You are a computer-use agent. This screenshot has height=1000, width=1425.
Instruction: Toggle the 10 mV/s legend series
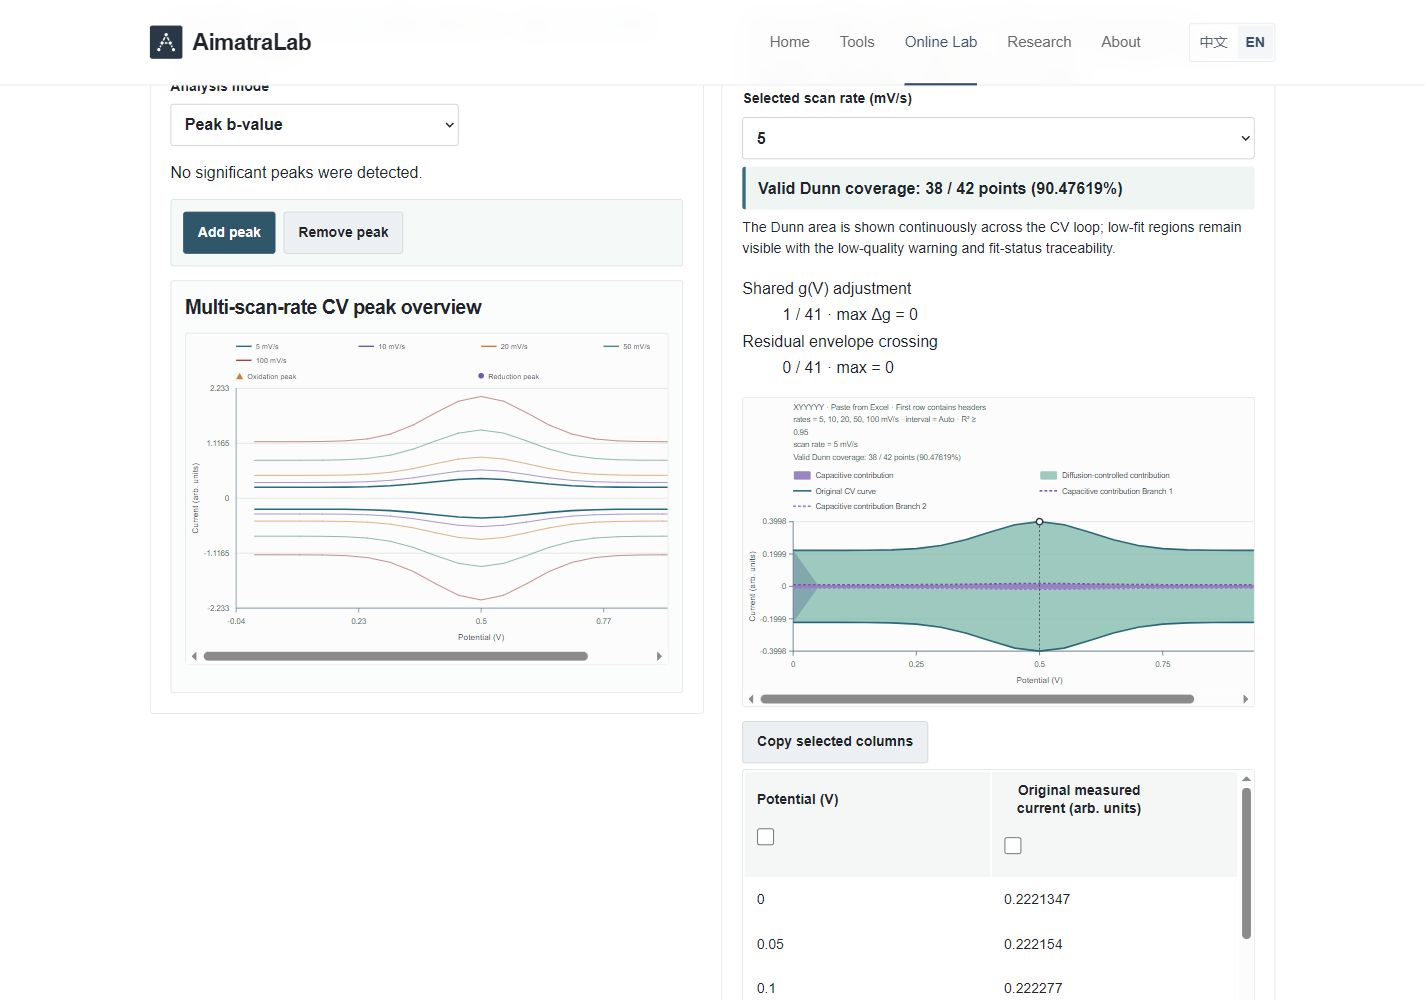click(382, 347)
